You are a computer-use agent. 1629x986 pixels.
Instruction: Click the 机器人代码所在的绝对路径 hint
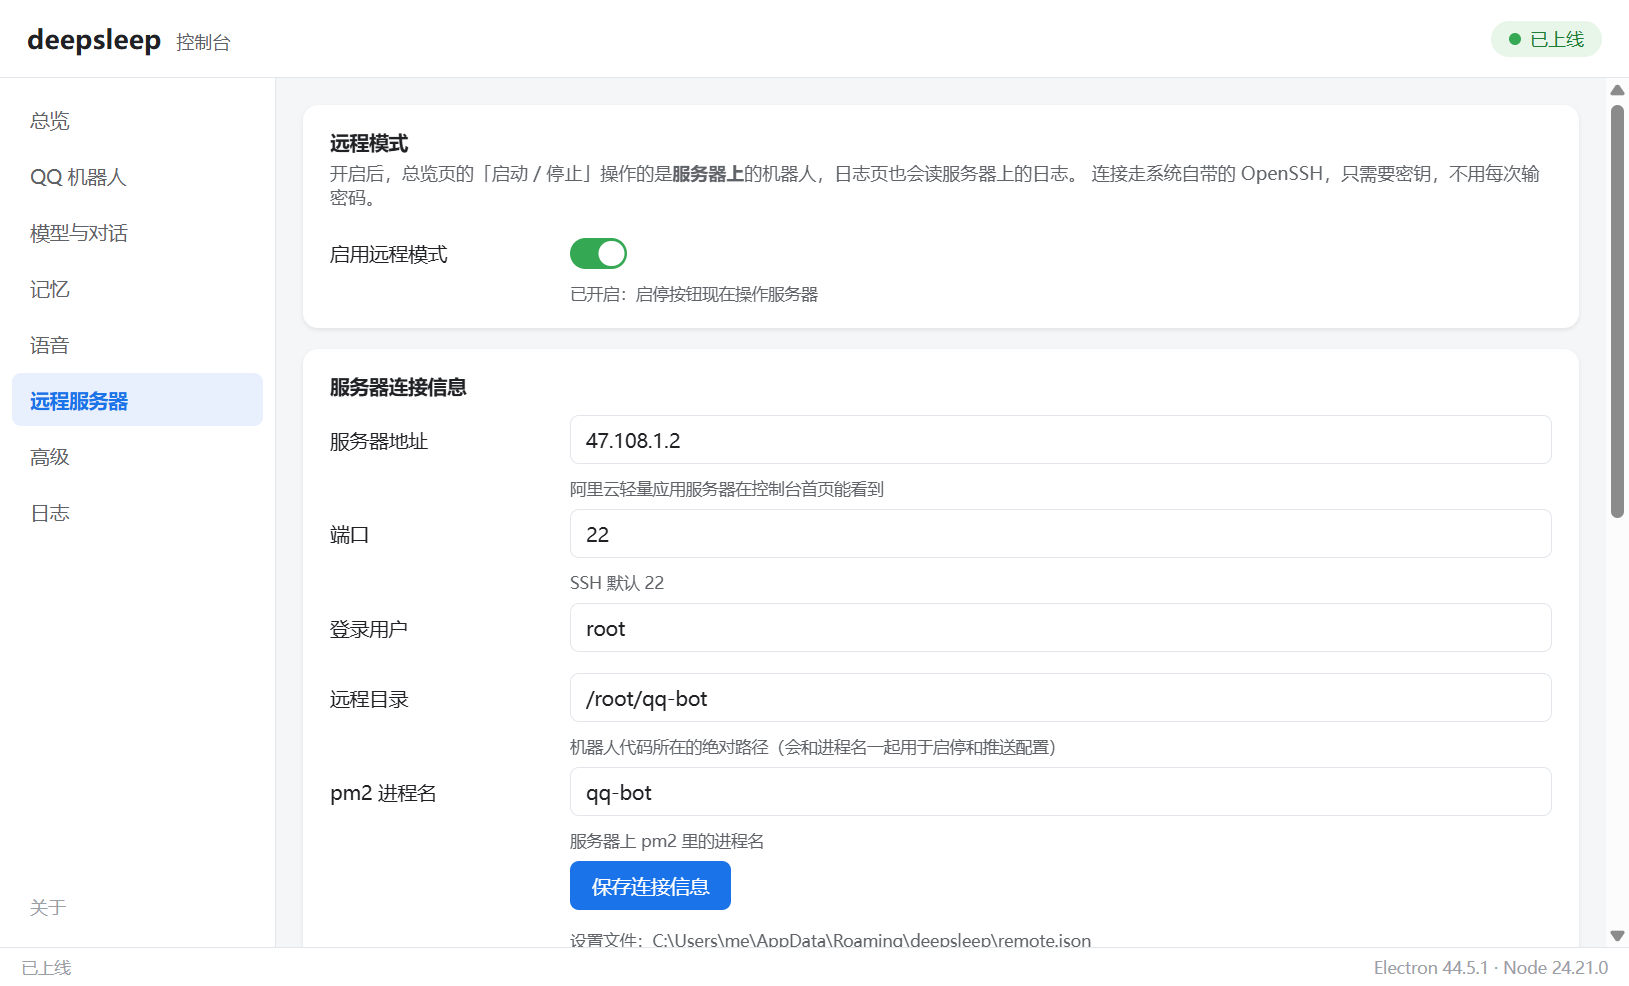813,747
